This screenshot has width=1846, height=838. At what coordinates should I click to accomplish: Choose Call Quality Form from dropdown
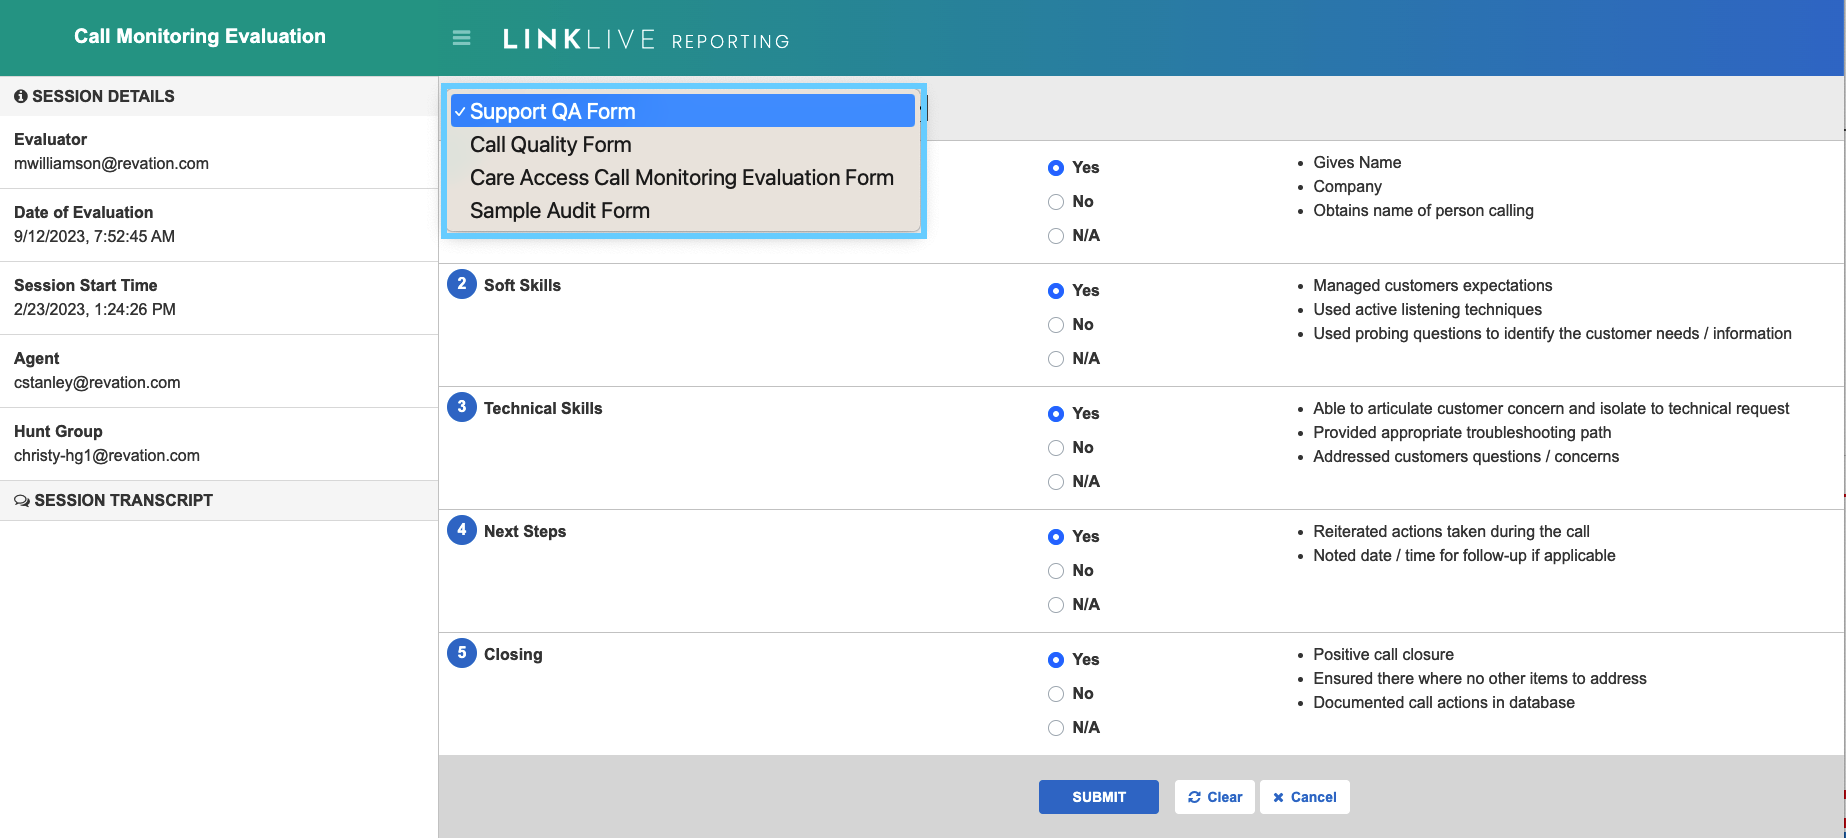tap(551, 145)
